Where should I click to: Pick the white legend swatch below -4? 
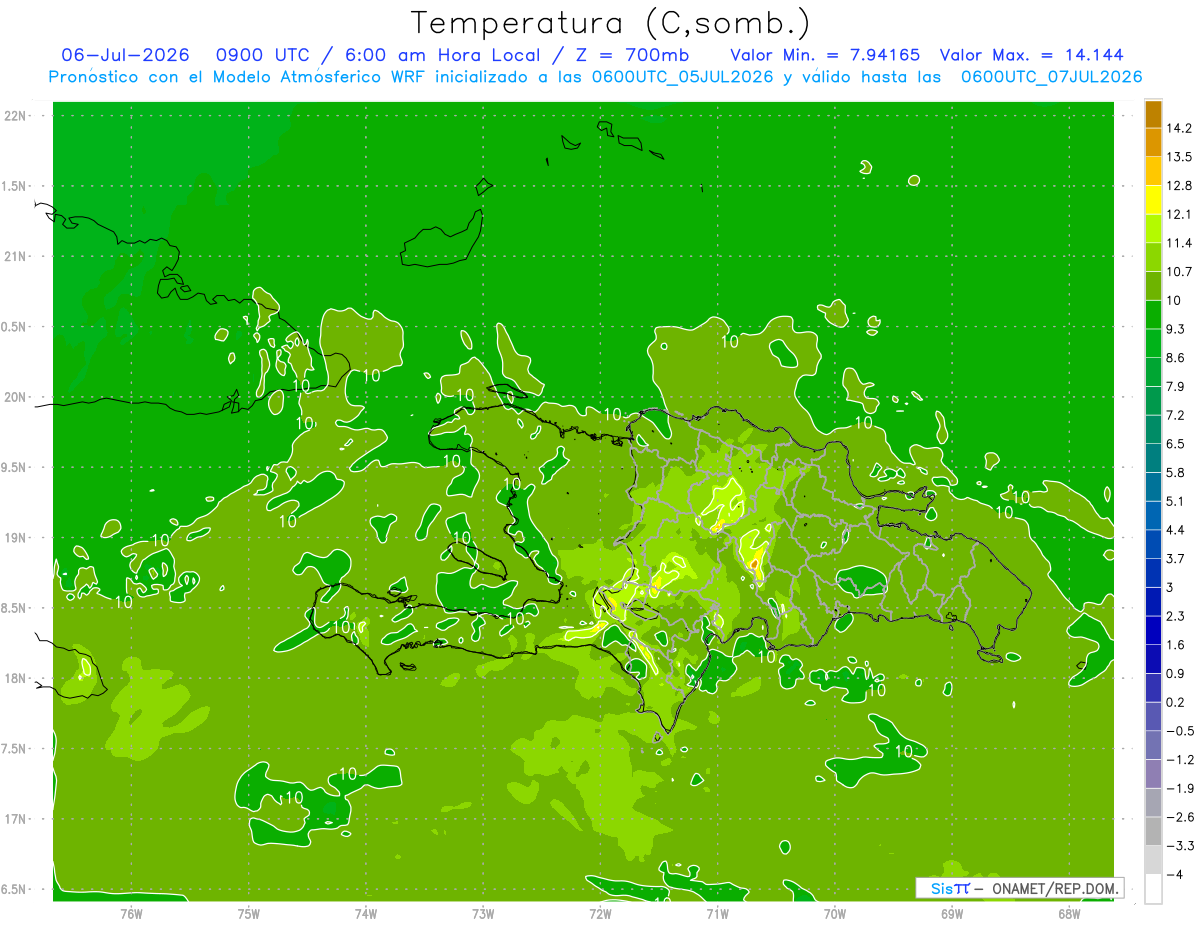pyautogui.click(x=1153, y=888)
